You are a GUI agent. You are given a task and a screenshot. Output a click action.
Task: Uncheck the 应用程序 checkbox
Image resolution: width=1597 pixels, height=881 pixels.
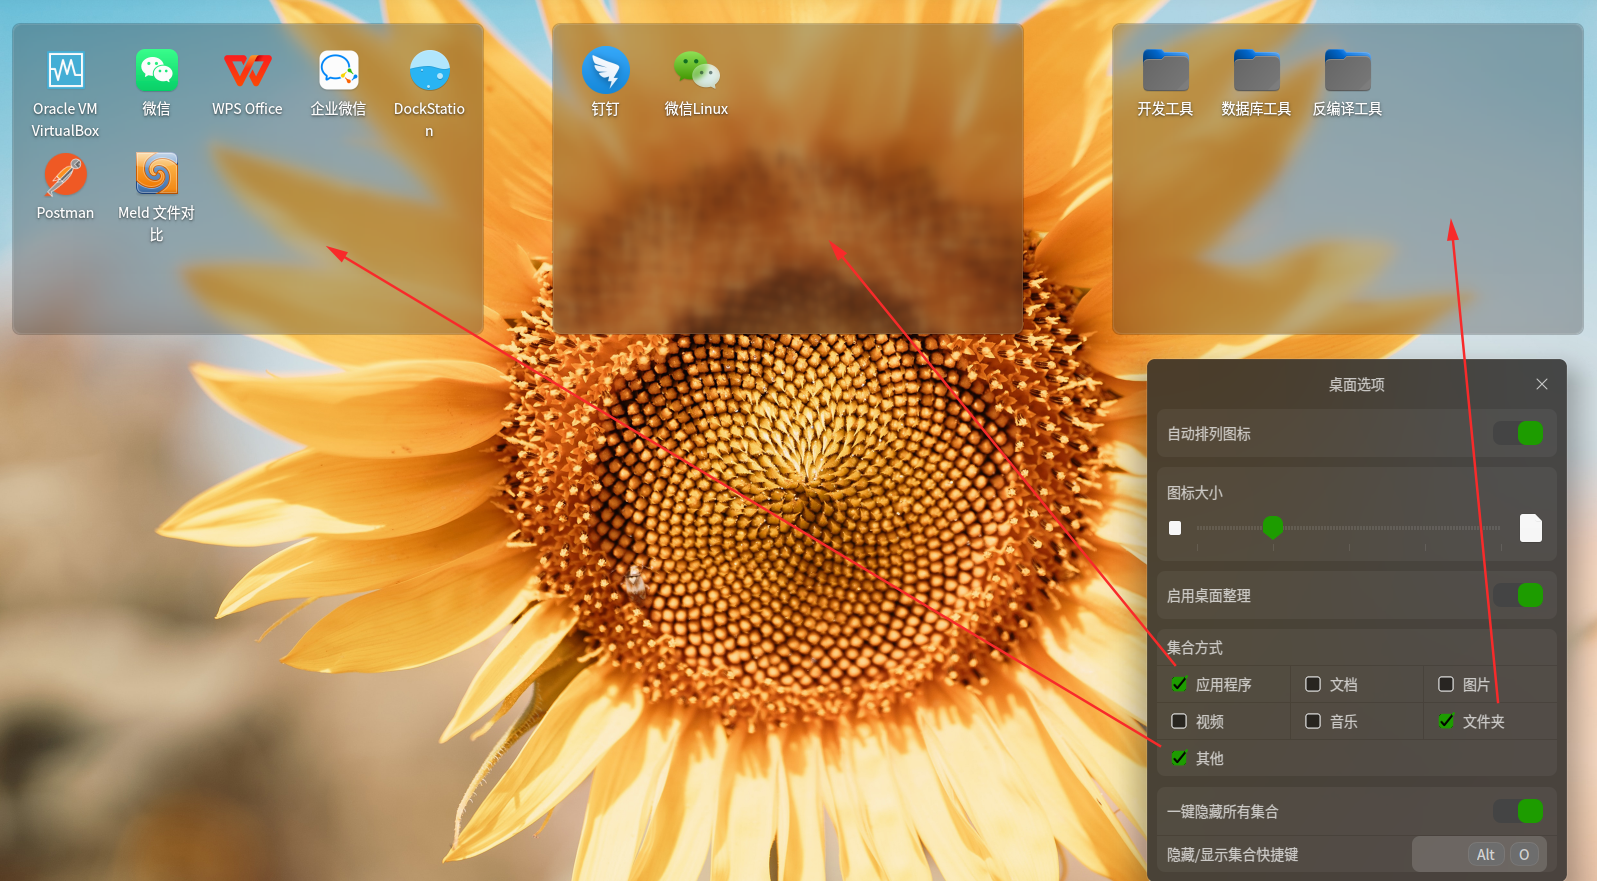[x=1179, y=684]
